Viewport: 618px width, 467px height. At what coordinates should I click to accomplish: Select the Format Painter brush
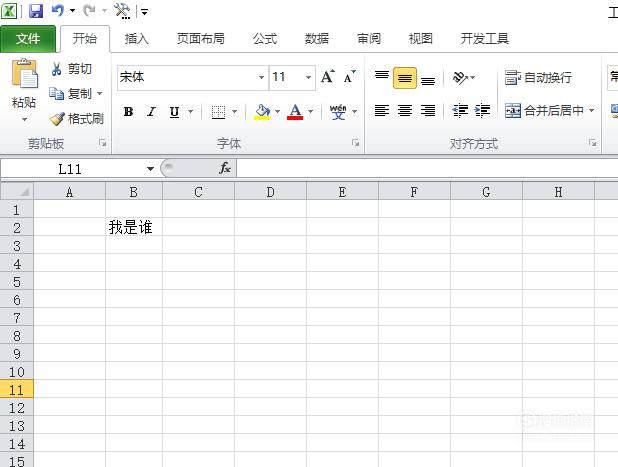pos(76,118)
